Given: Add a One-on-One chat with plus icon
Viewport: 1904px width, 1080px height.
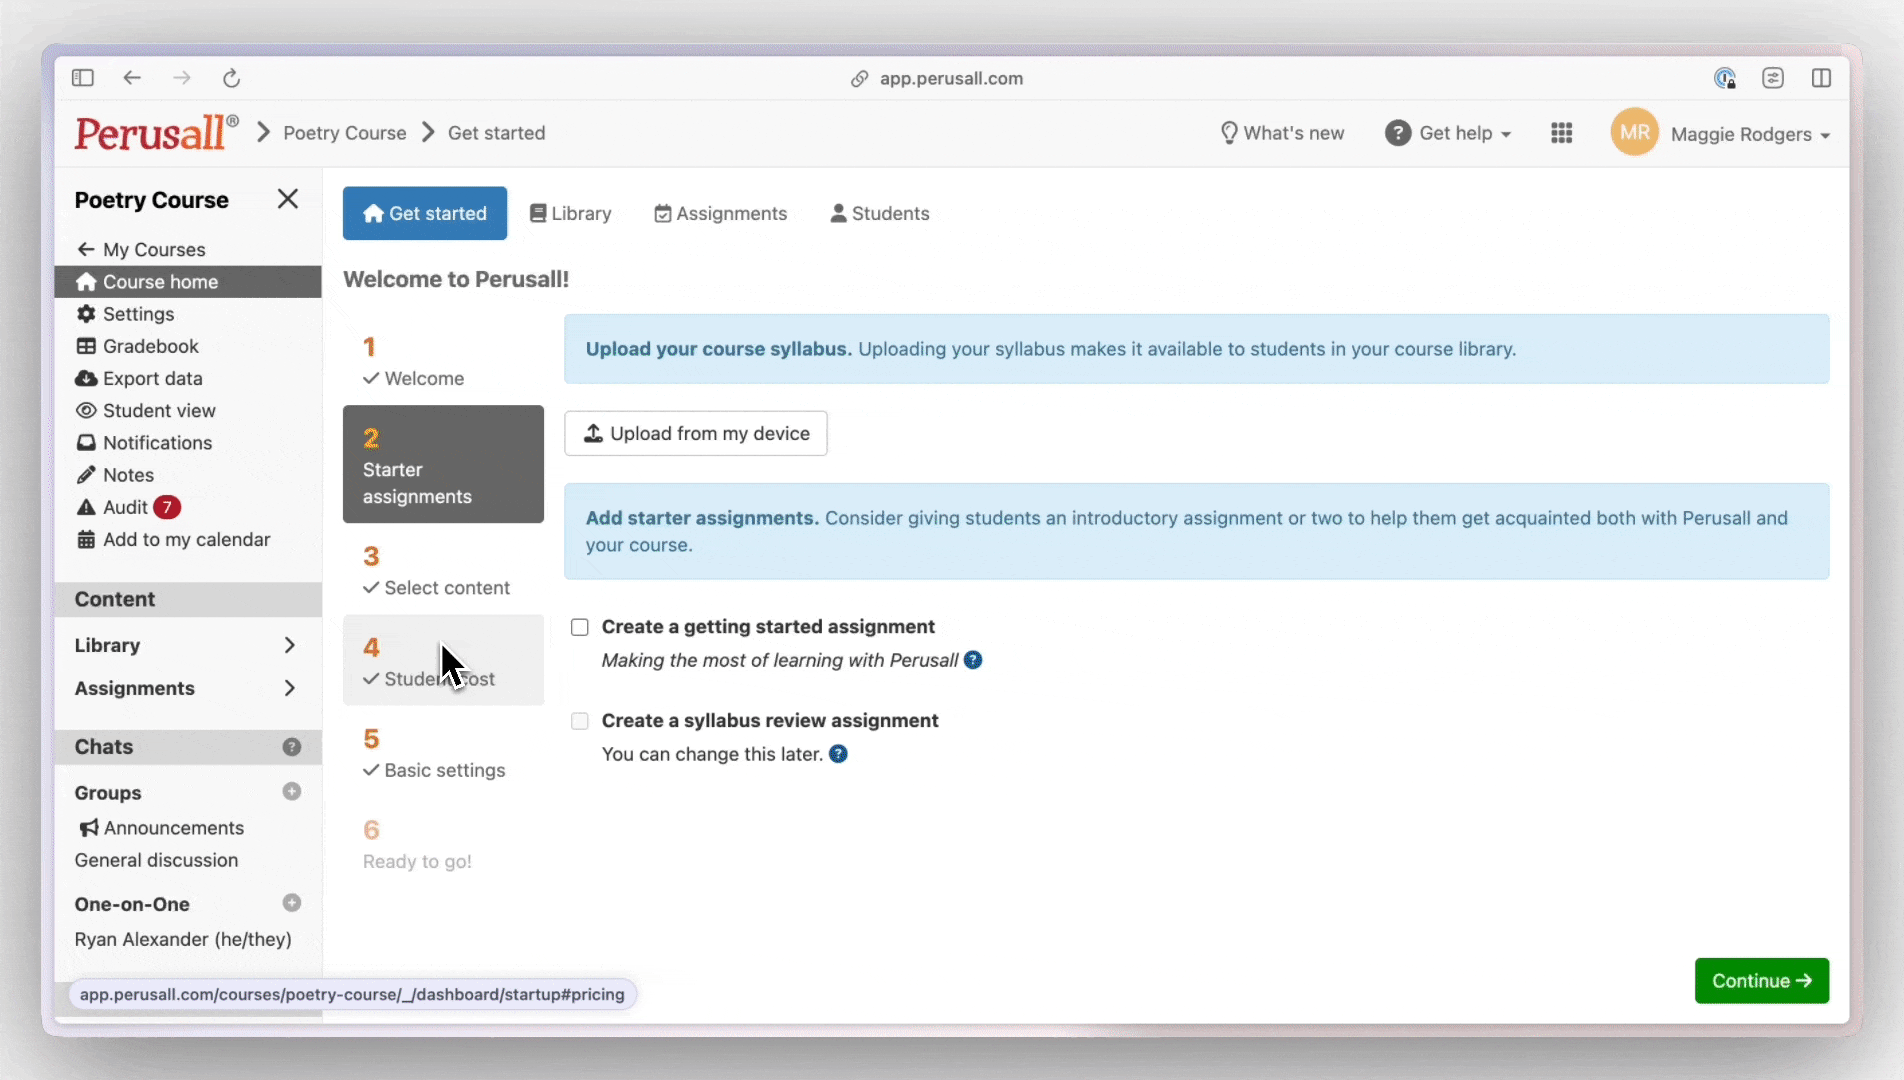Looking at the screenshot, I should (x=291, y=903).
